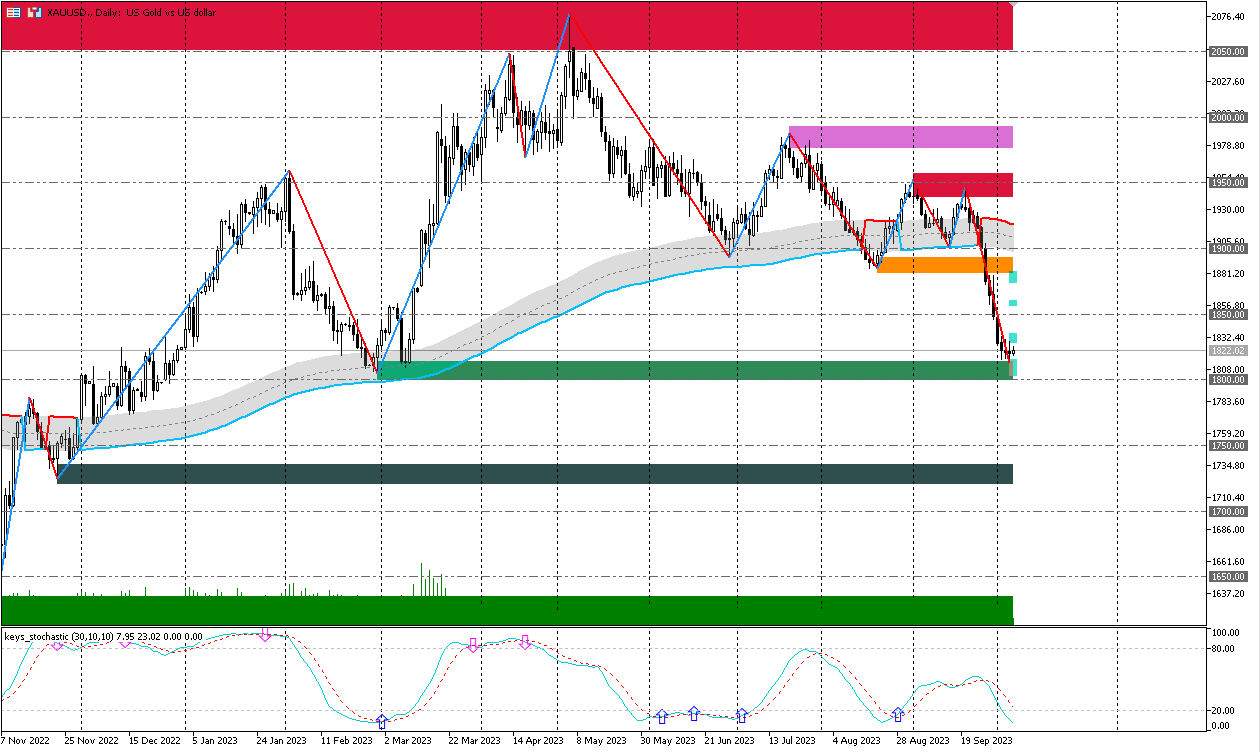
Task: Click the 1650.00 price level label
Action: tap(1226, 576)
